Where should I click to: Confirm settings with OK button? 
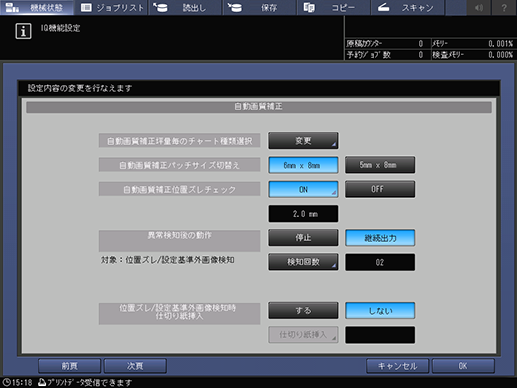tap(463, 366)
